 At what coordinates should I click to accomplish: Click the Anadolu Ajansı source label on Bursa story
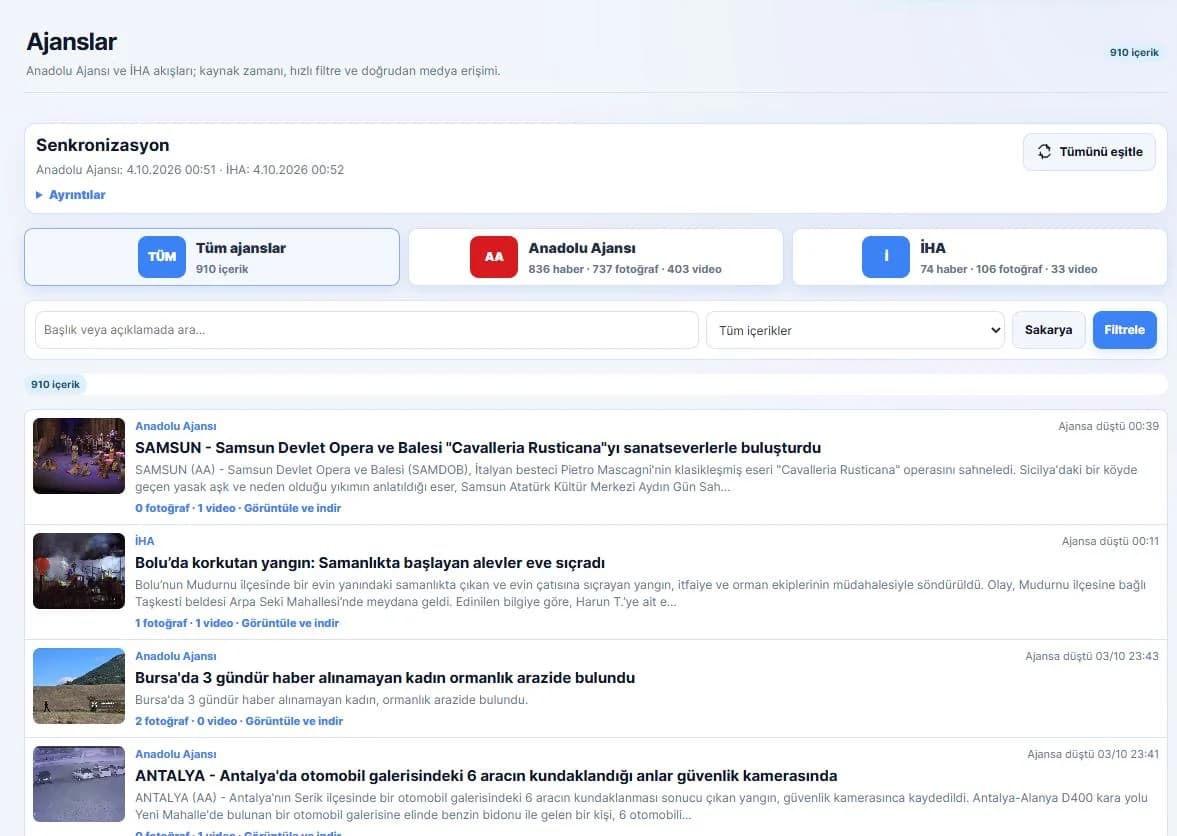click(x=176, y=656)
